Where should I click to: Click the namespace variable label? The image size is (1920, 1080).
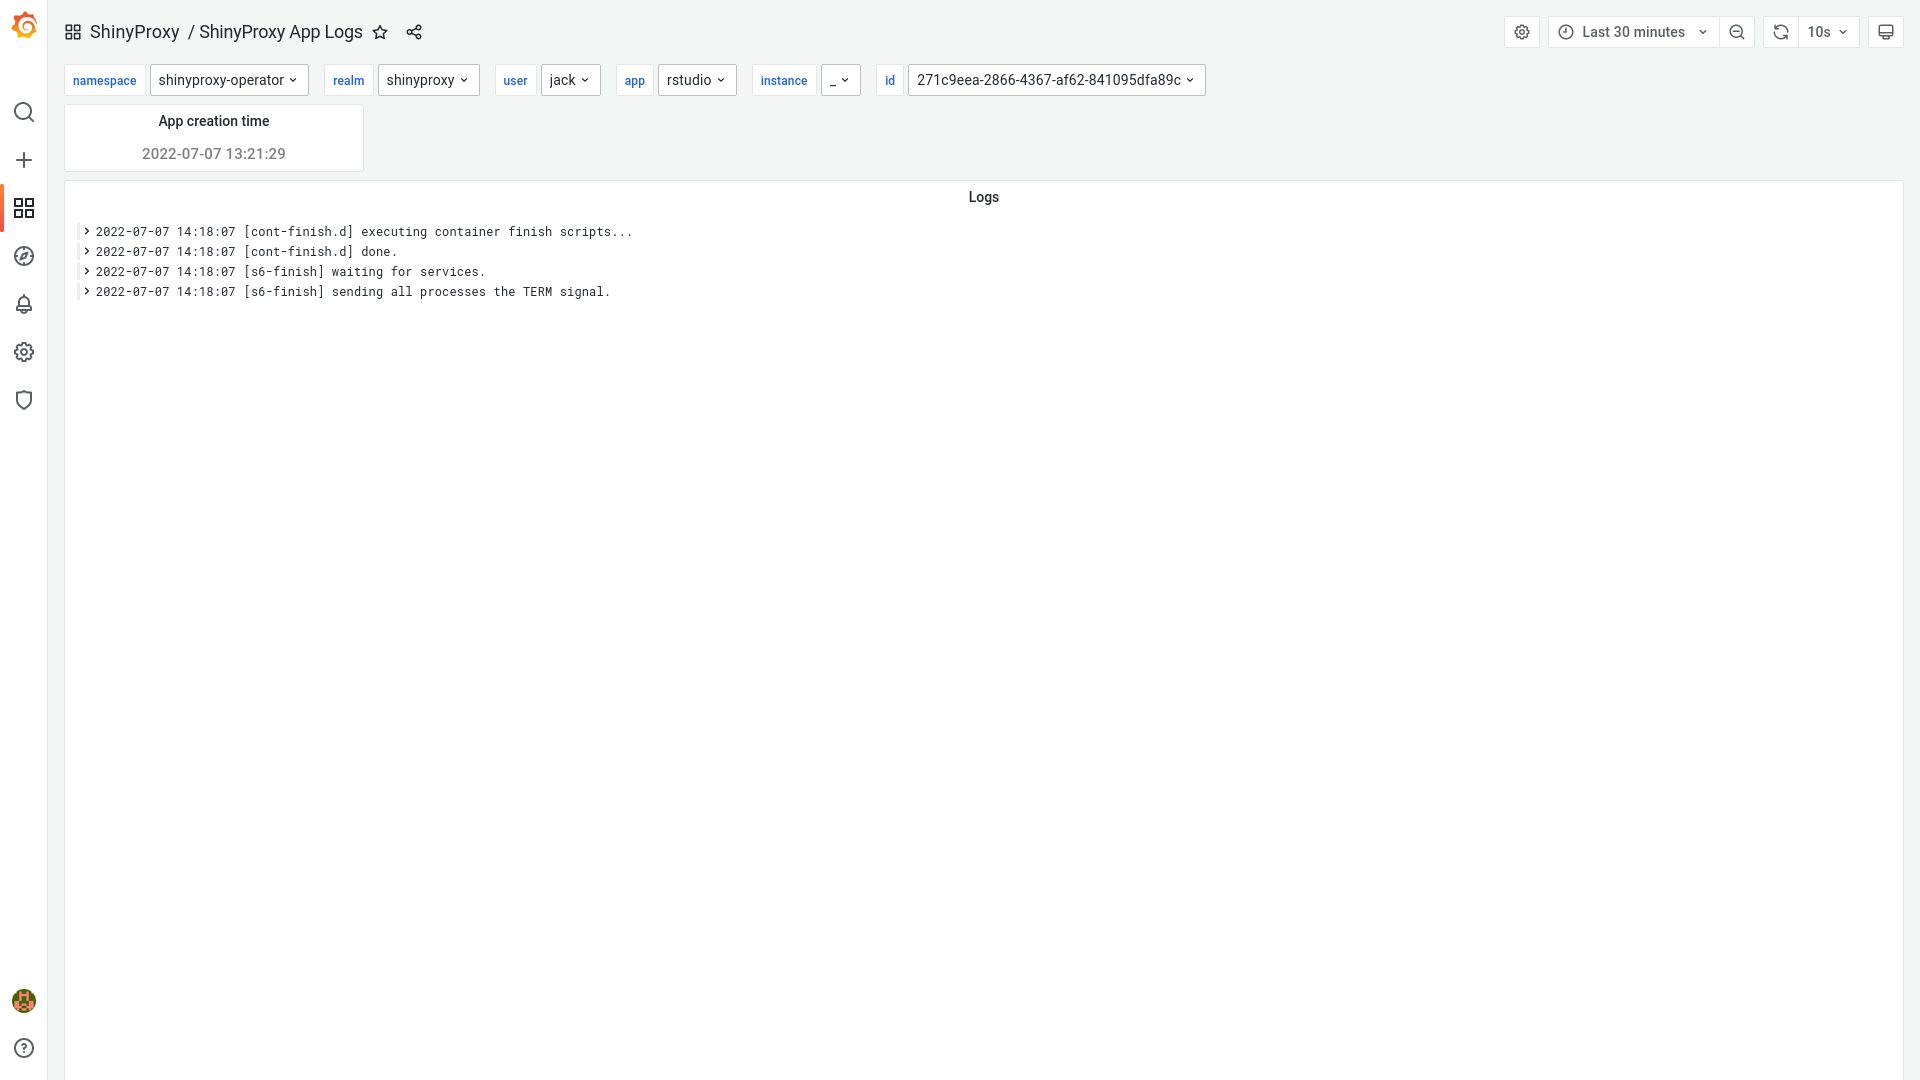point(105,80)
